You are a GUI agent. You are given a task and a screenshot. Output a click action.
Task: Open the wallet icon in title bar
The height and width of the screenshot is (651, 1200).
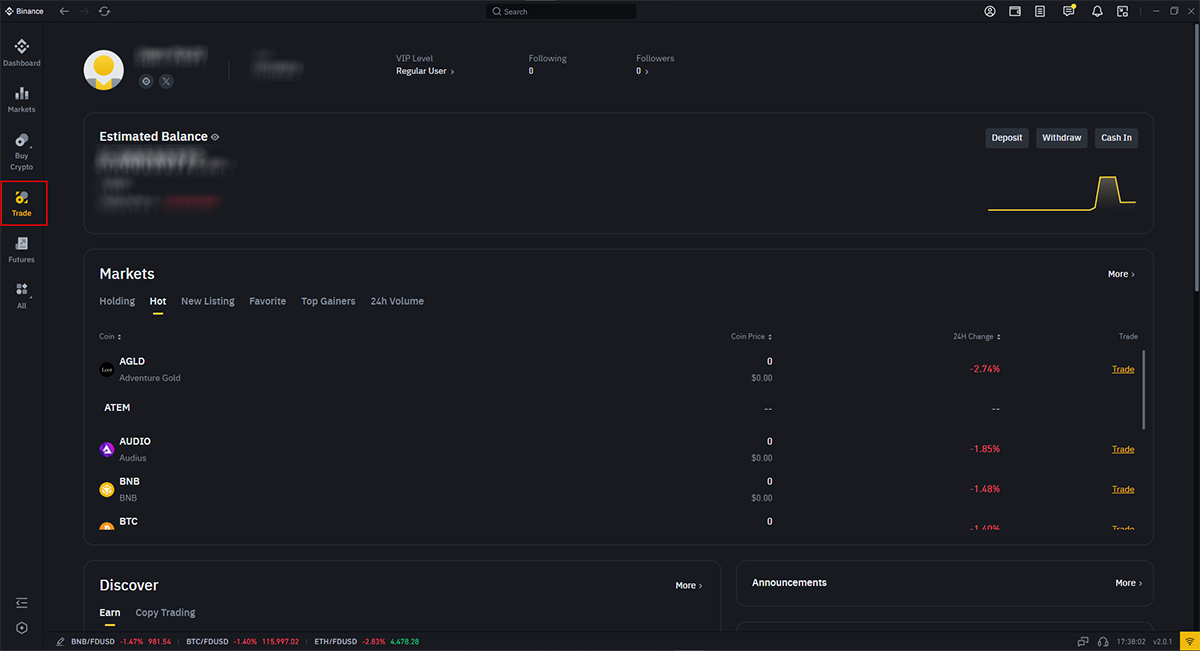click(1016, 11)
